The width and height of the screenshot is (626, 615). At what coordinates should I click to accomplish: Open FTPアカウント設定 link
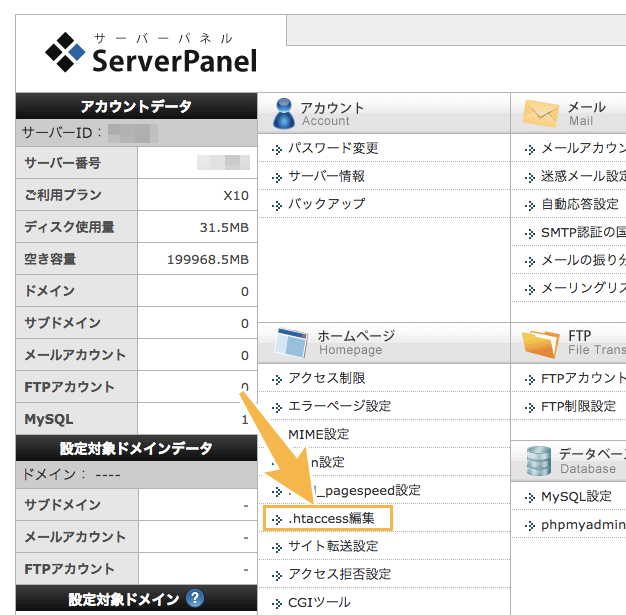point(583,378)
